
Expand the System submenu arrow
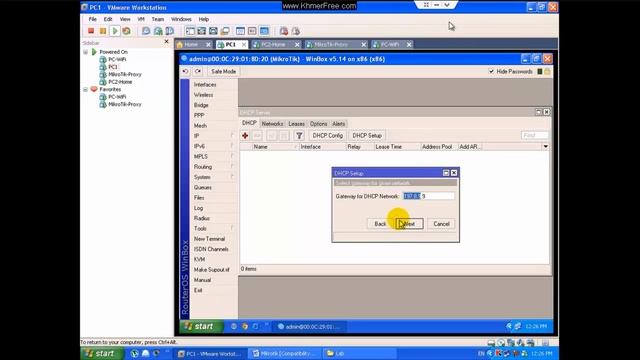232,177
